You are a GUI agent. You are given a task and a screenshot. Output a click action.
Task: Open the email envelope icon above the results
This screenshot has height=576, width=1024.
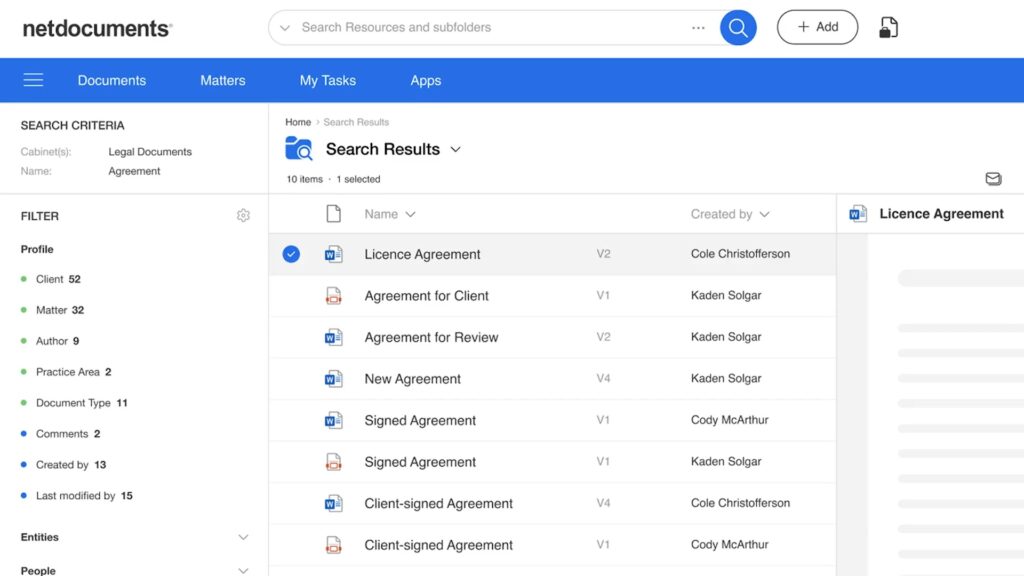pos(993,179)
